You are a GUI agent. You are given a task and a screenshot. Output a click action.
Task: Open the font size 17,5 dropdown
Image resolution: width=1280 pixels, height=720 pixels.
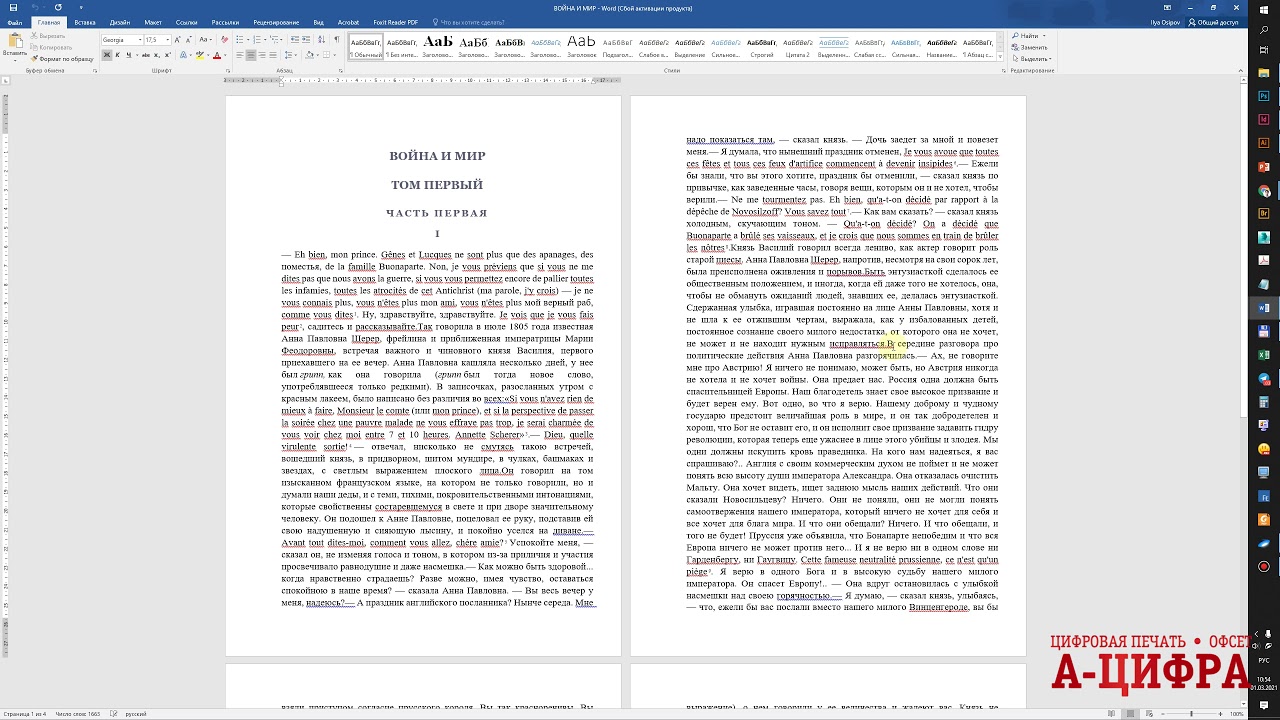(167, 40)
